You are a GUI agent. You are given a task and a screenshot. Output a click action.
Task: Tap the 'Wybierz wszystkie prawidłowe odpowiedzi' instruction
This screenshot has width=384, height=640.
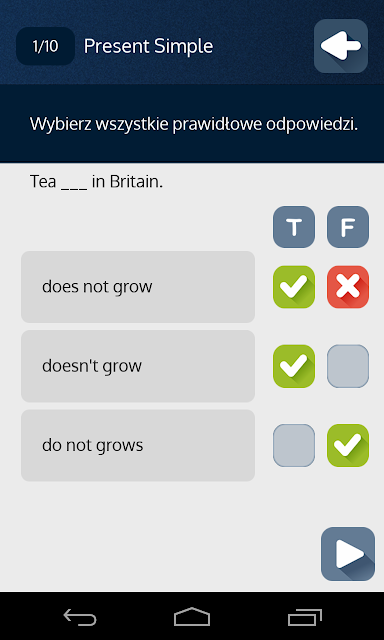(x=194, y=124)
